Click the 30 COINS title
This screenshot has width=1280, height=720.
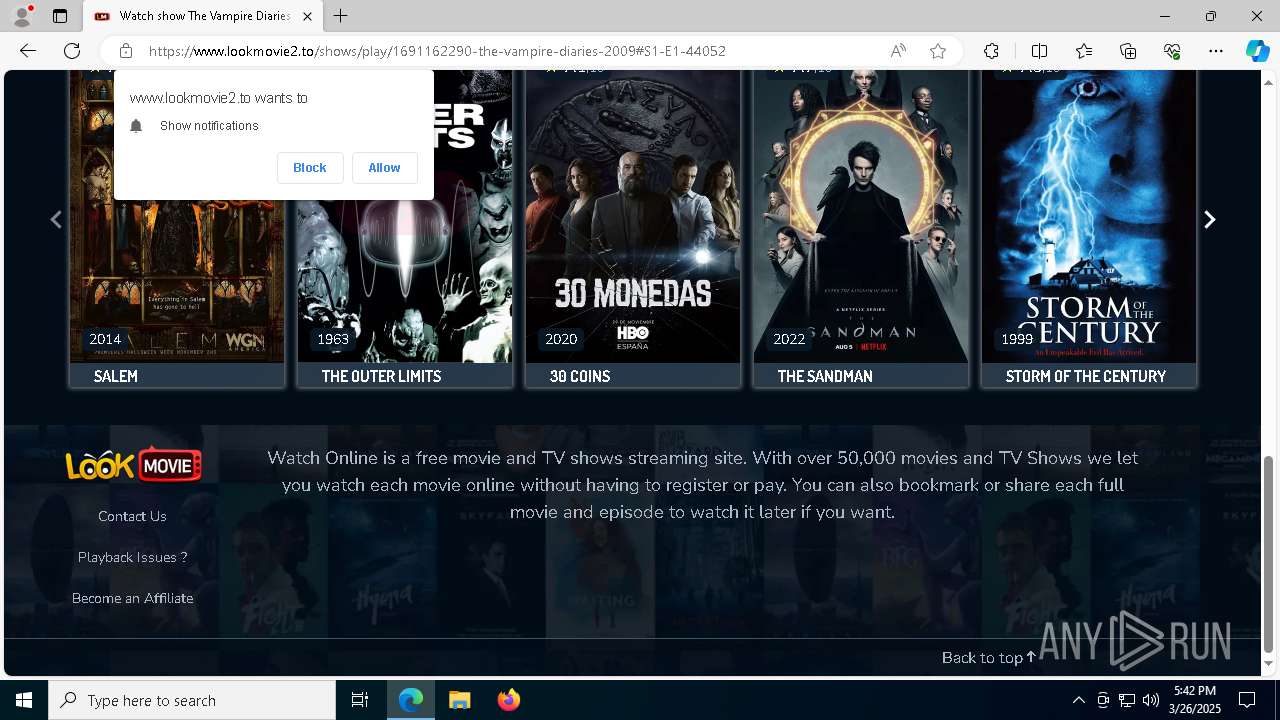580,376
